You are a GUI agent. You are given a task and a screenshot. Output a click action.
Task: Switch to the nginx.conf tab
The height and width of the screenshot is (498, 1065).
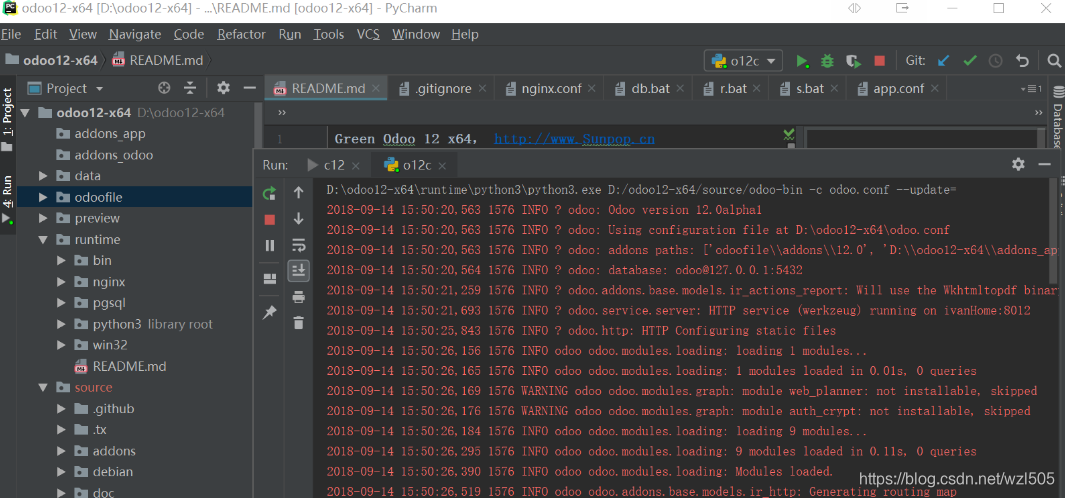point(551,88)
